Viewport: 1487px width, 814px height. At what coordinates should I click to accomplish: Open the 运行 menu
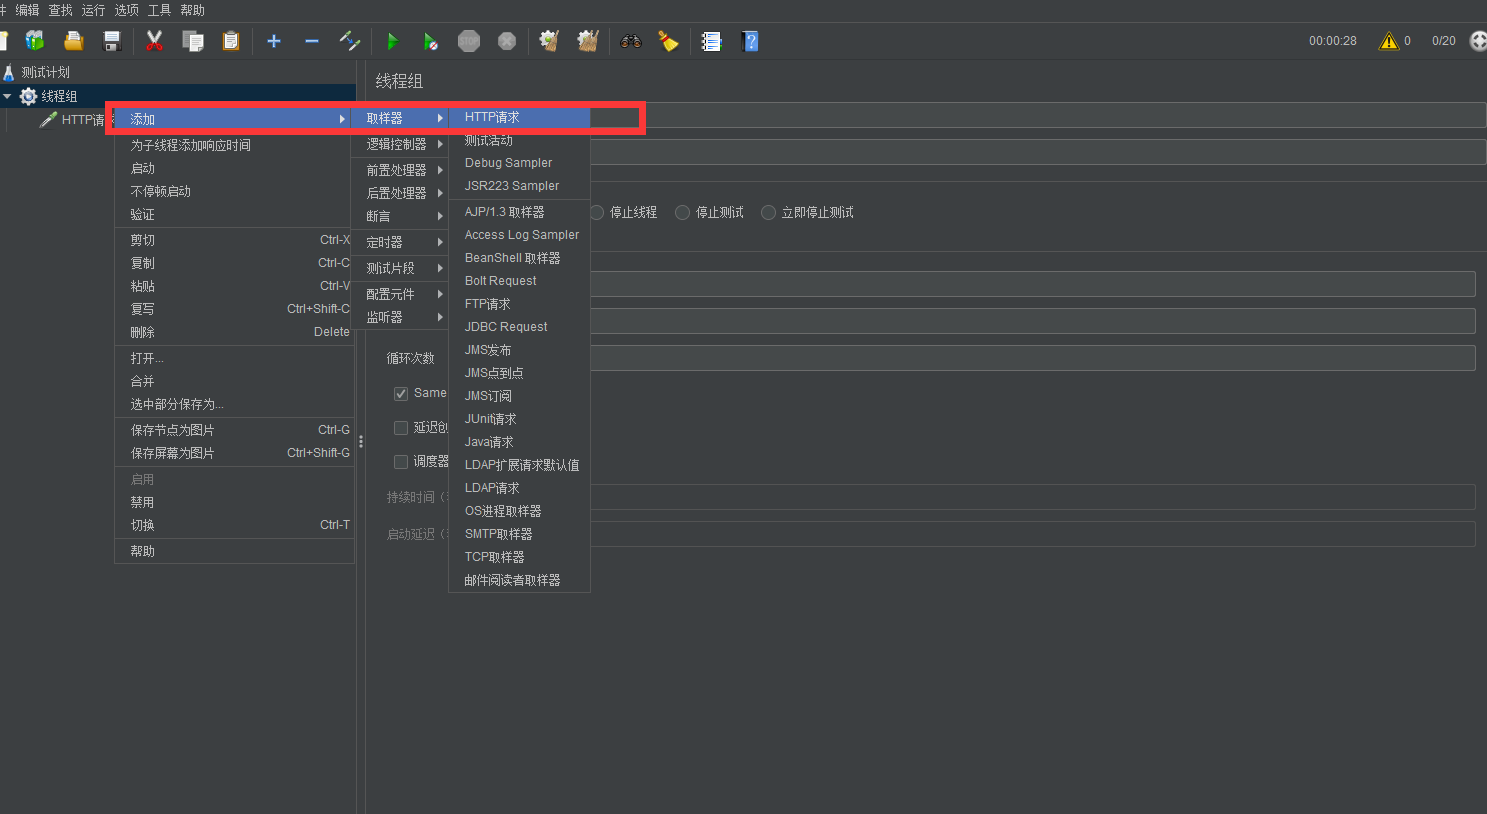93,10
